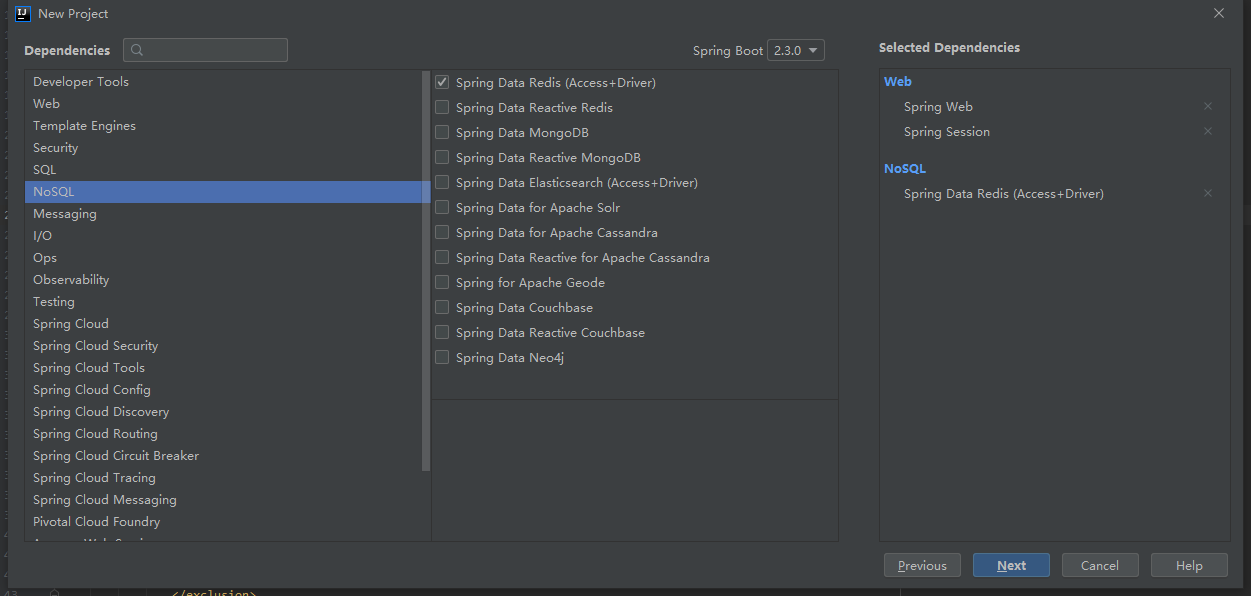This screenshot has width=1251, height=596.
Task: Enable Spring for Apache Geode
Action: pyautogui.click(x=441, y=282)
